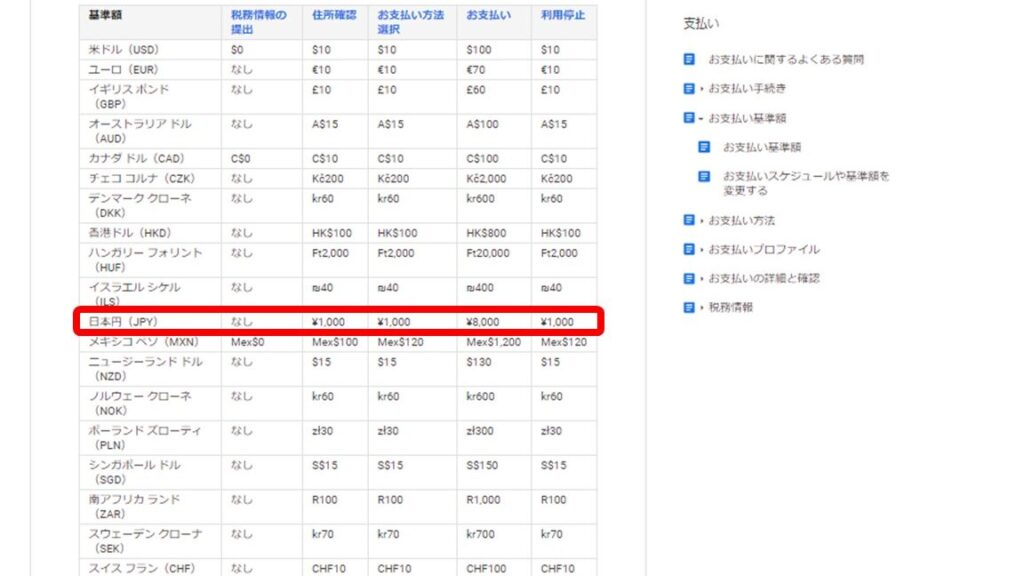The image size is (1024, 576).
Task: Select the スウェーデン クローナ (SEK) row label
Action: [x=144, y=541]
